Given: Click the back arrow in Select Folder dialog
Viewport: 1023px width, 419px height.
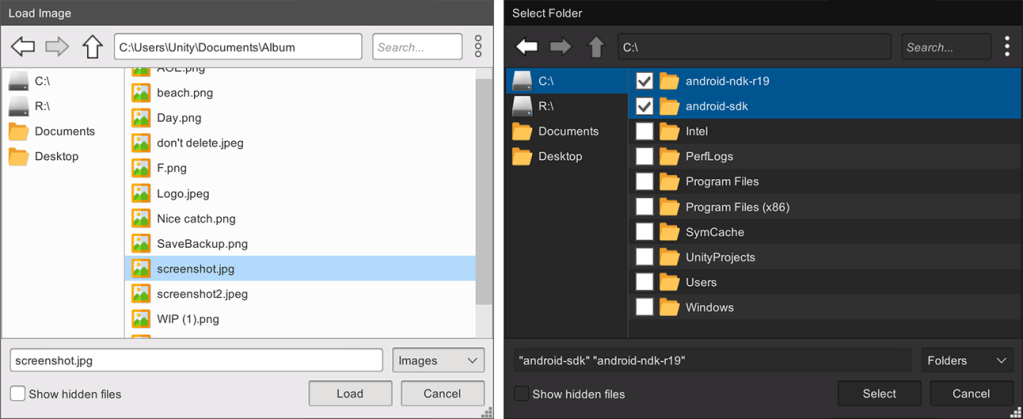Looking at the screenshot, I should (527, 47).
